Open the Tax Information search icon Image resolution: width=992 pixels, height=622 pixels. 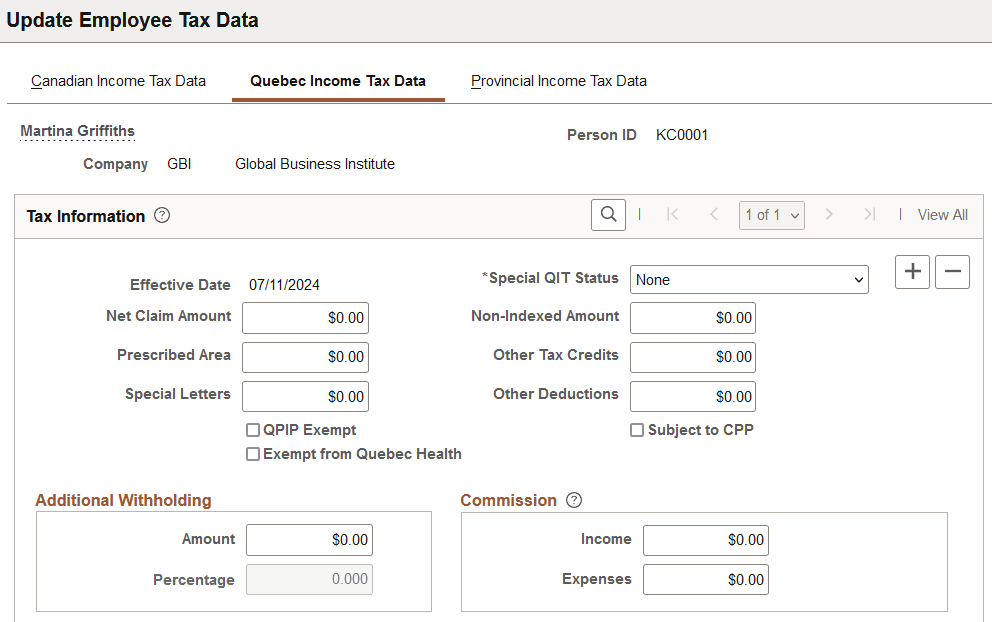tap(608, 214)
